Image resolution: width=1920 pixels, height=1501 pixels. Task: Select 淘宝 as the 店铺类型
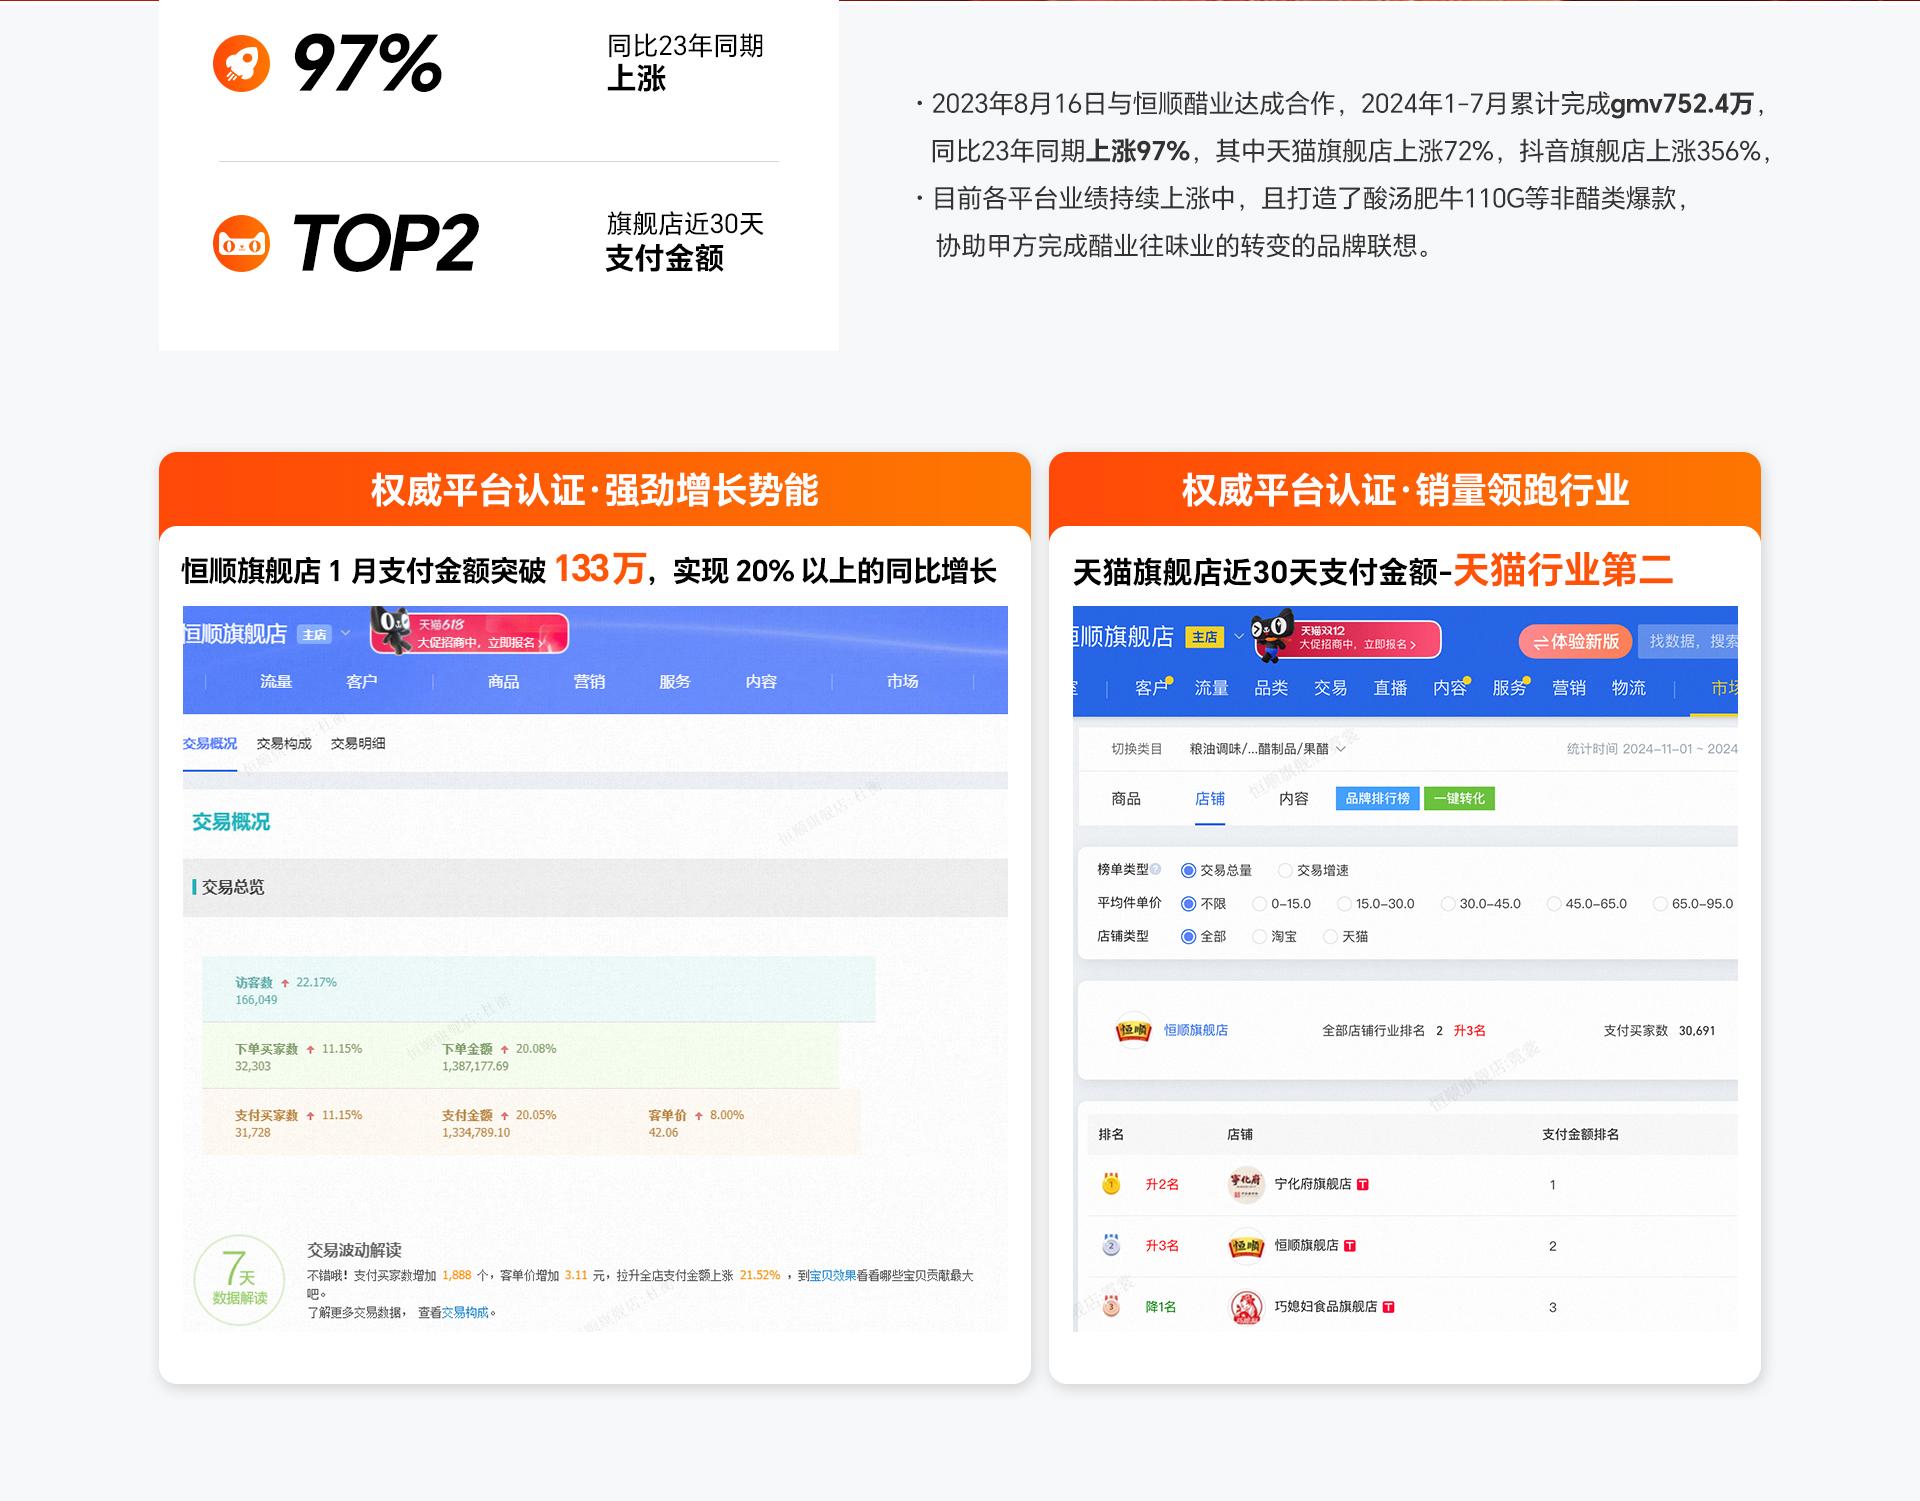pyautogui.click(x=1259, y=937)
